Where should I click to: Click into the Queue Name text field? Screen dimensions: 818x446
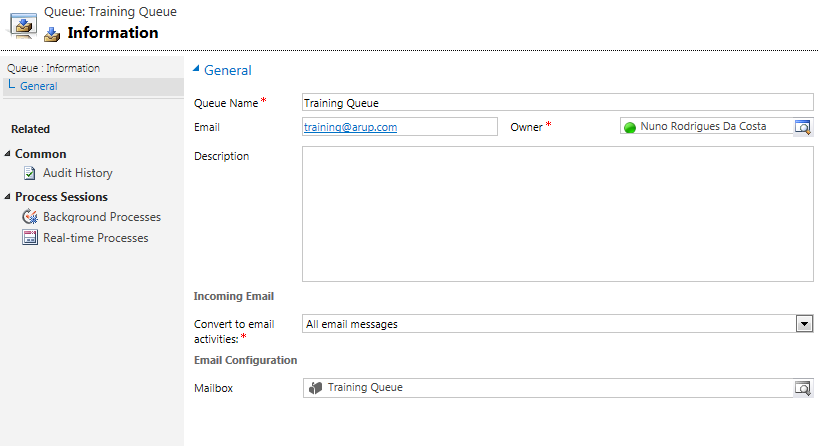pos(558,102)
